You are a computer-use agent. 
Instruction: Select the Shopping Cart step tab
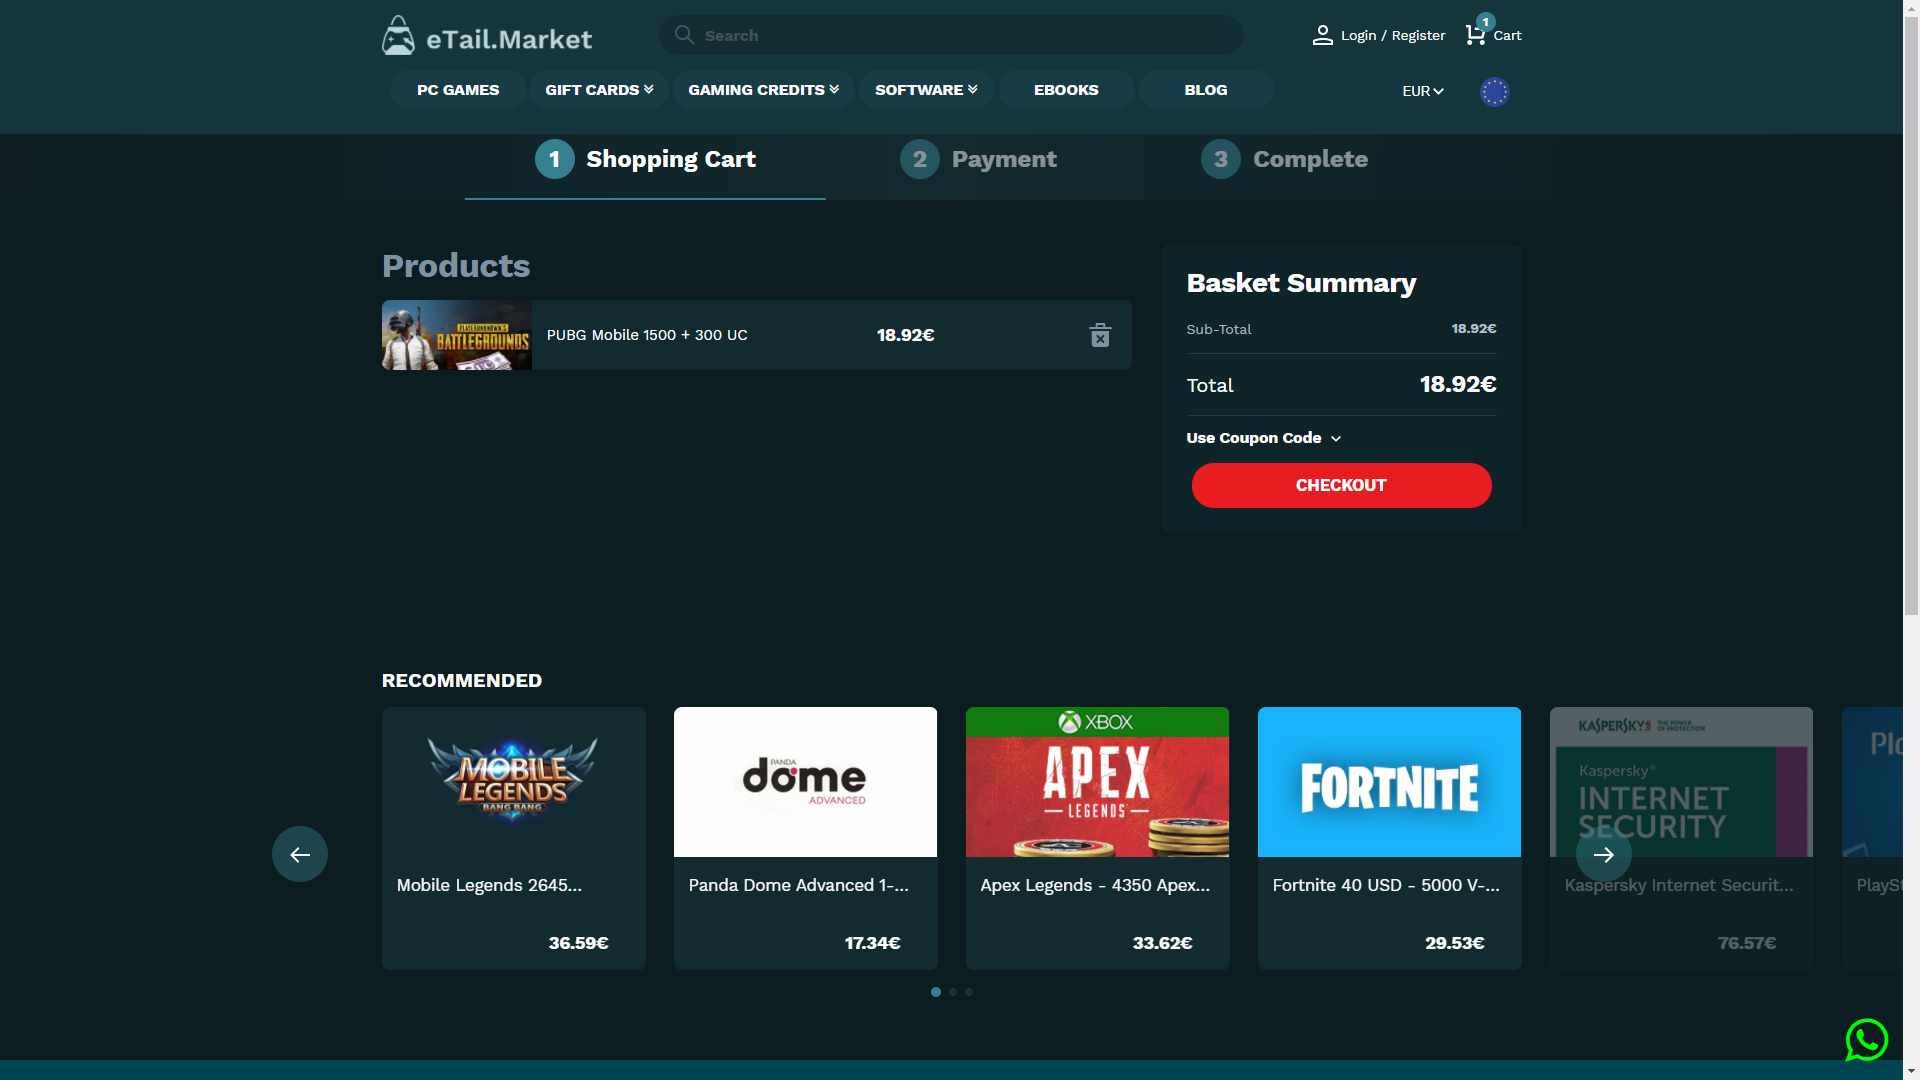tap(645, 160)
